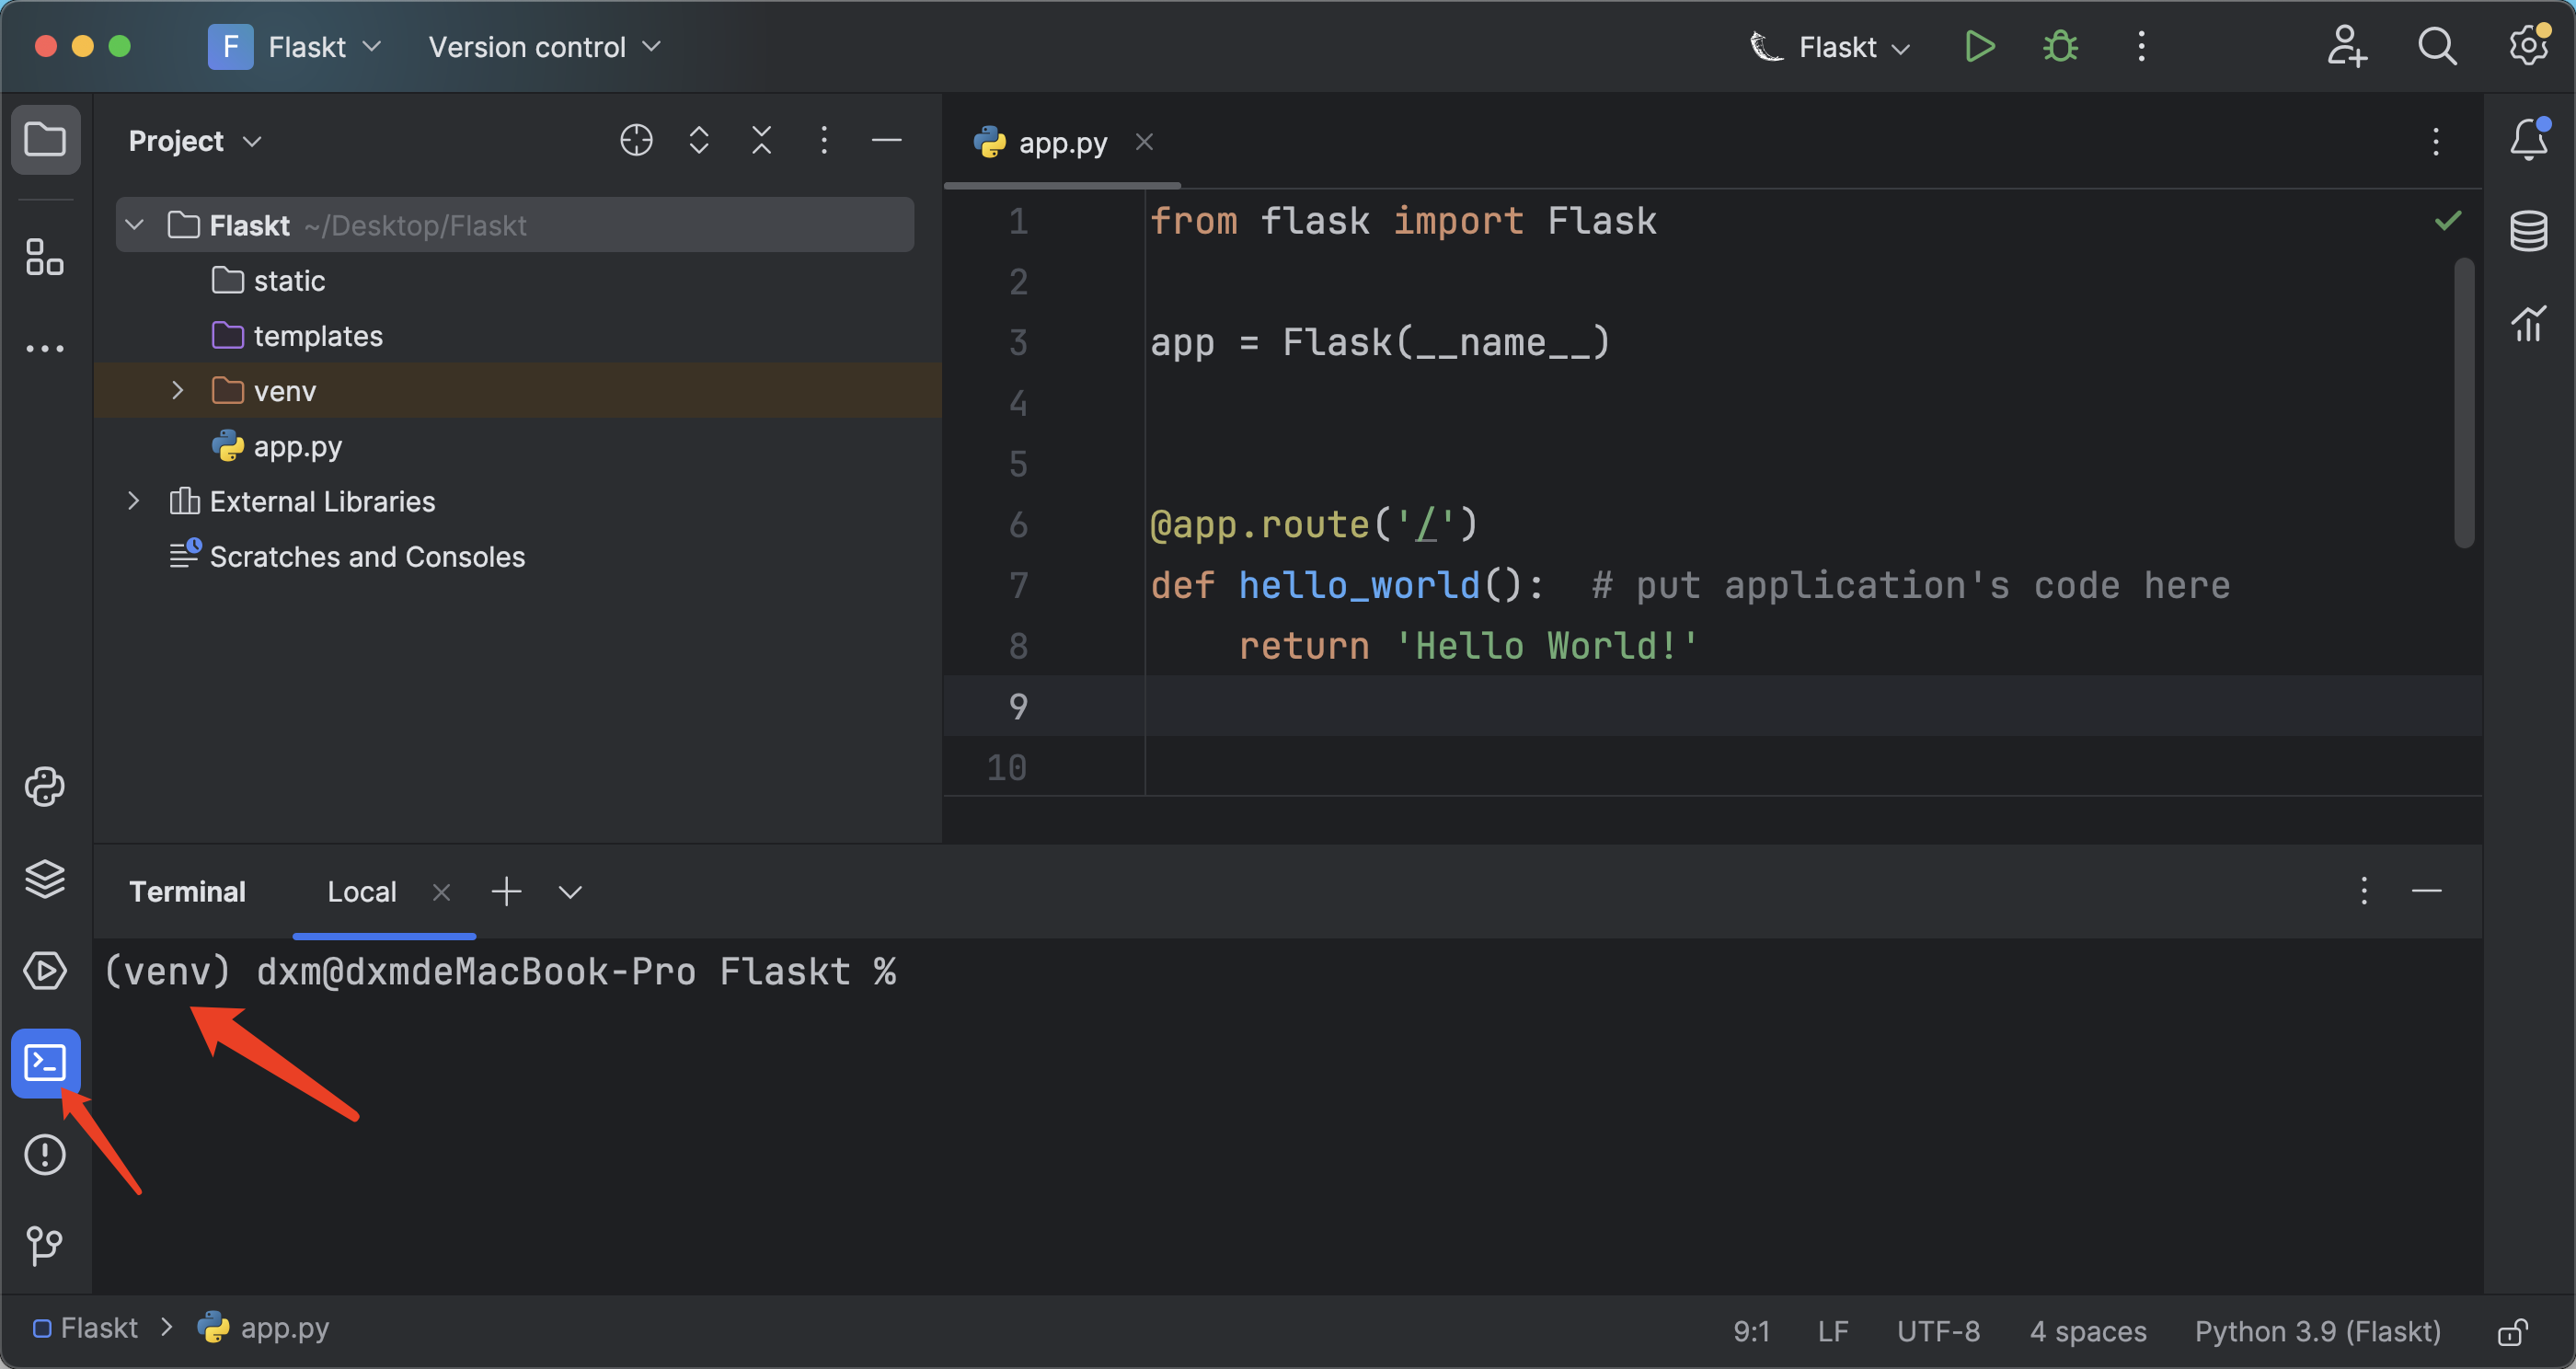Debug the Flaskt configuration
This screenshot has width=2576, height=1369.
tap(2060, 47)
